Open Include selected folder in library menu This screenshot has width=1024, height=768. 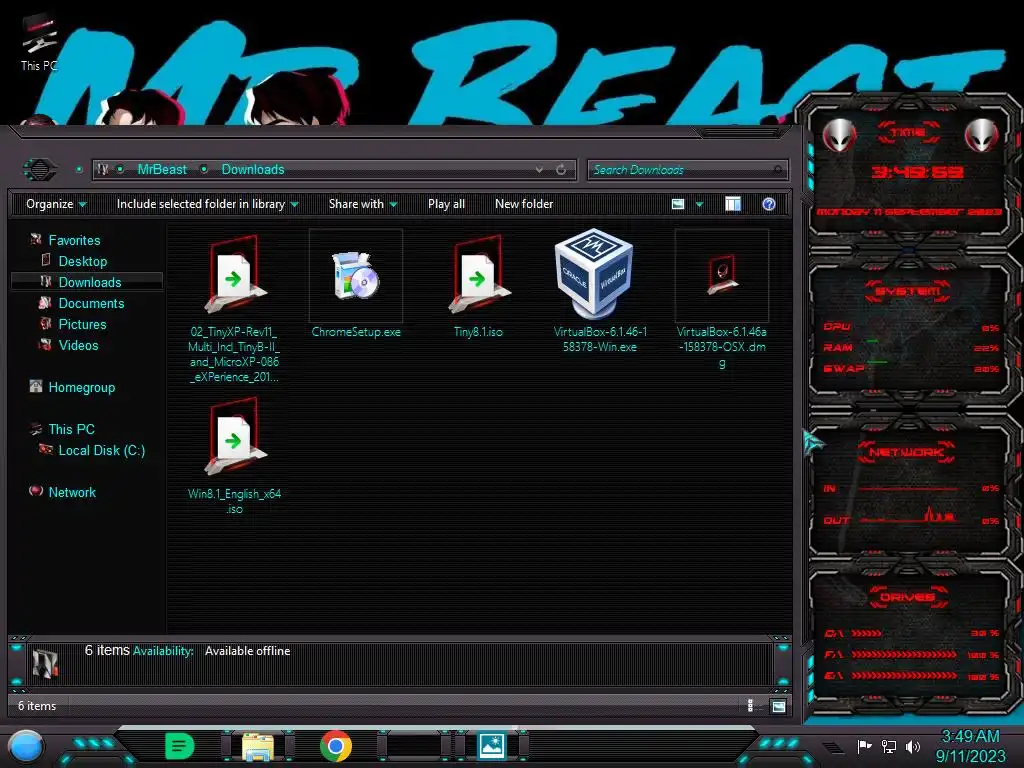coord(207,204)
